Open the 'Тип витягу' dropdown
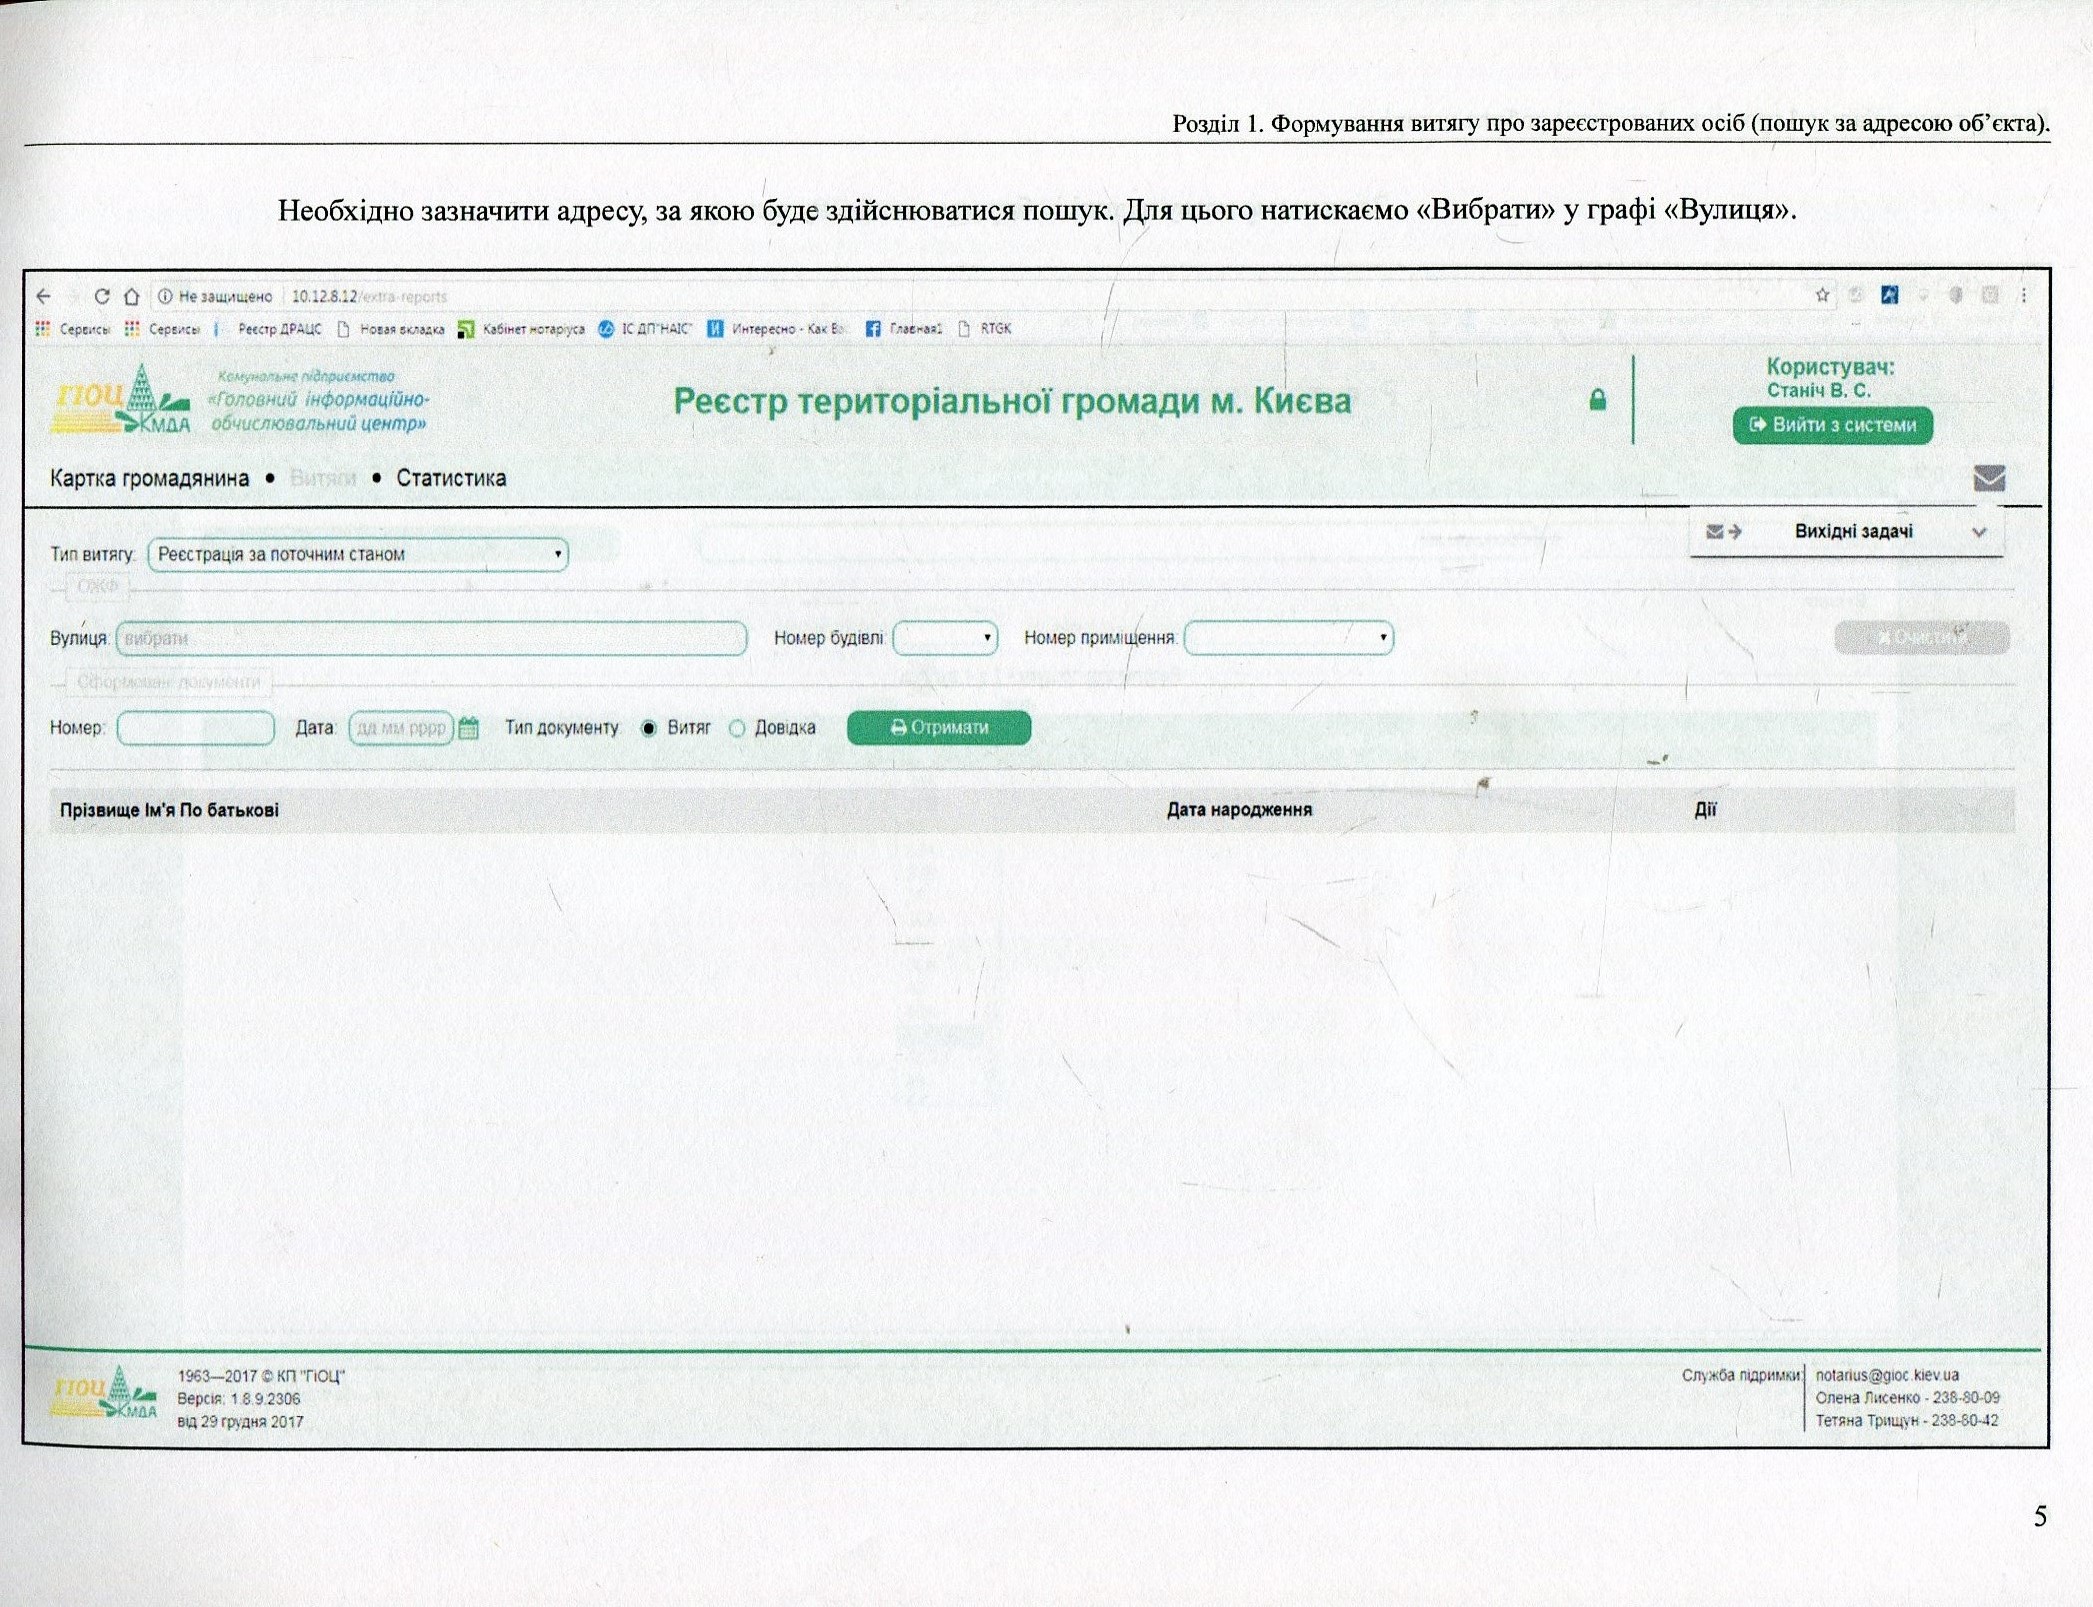The image size is (2093, 1607). tap(358, 554)
